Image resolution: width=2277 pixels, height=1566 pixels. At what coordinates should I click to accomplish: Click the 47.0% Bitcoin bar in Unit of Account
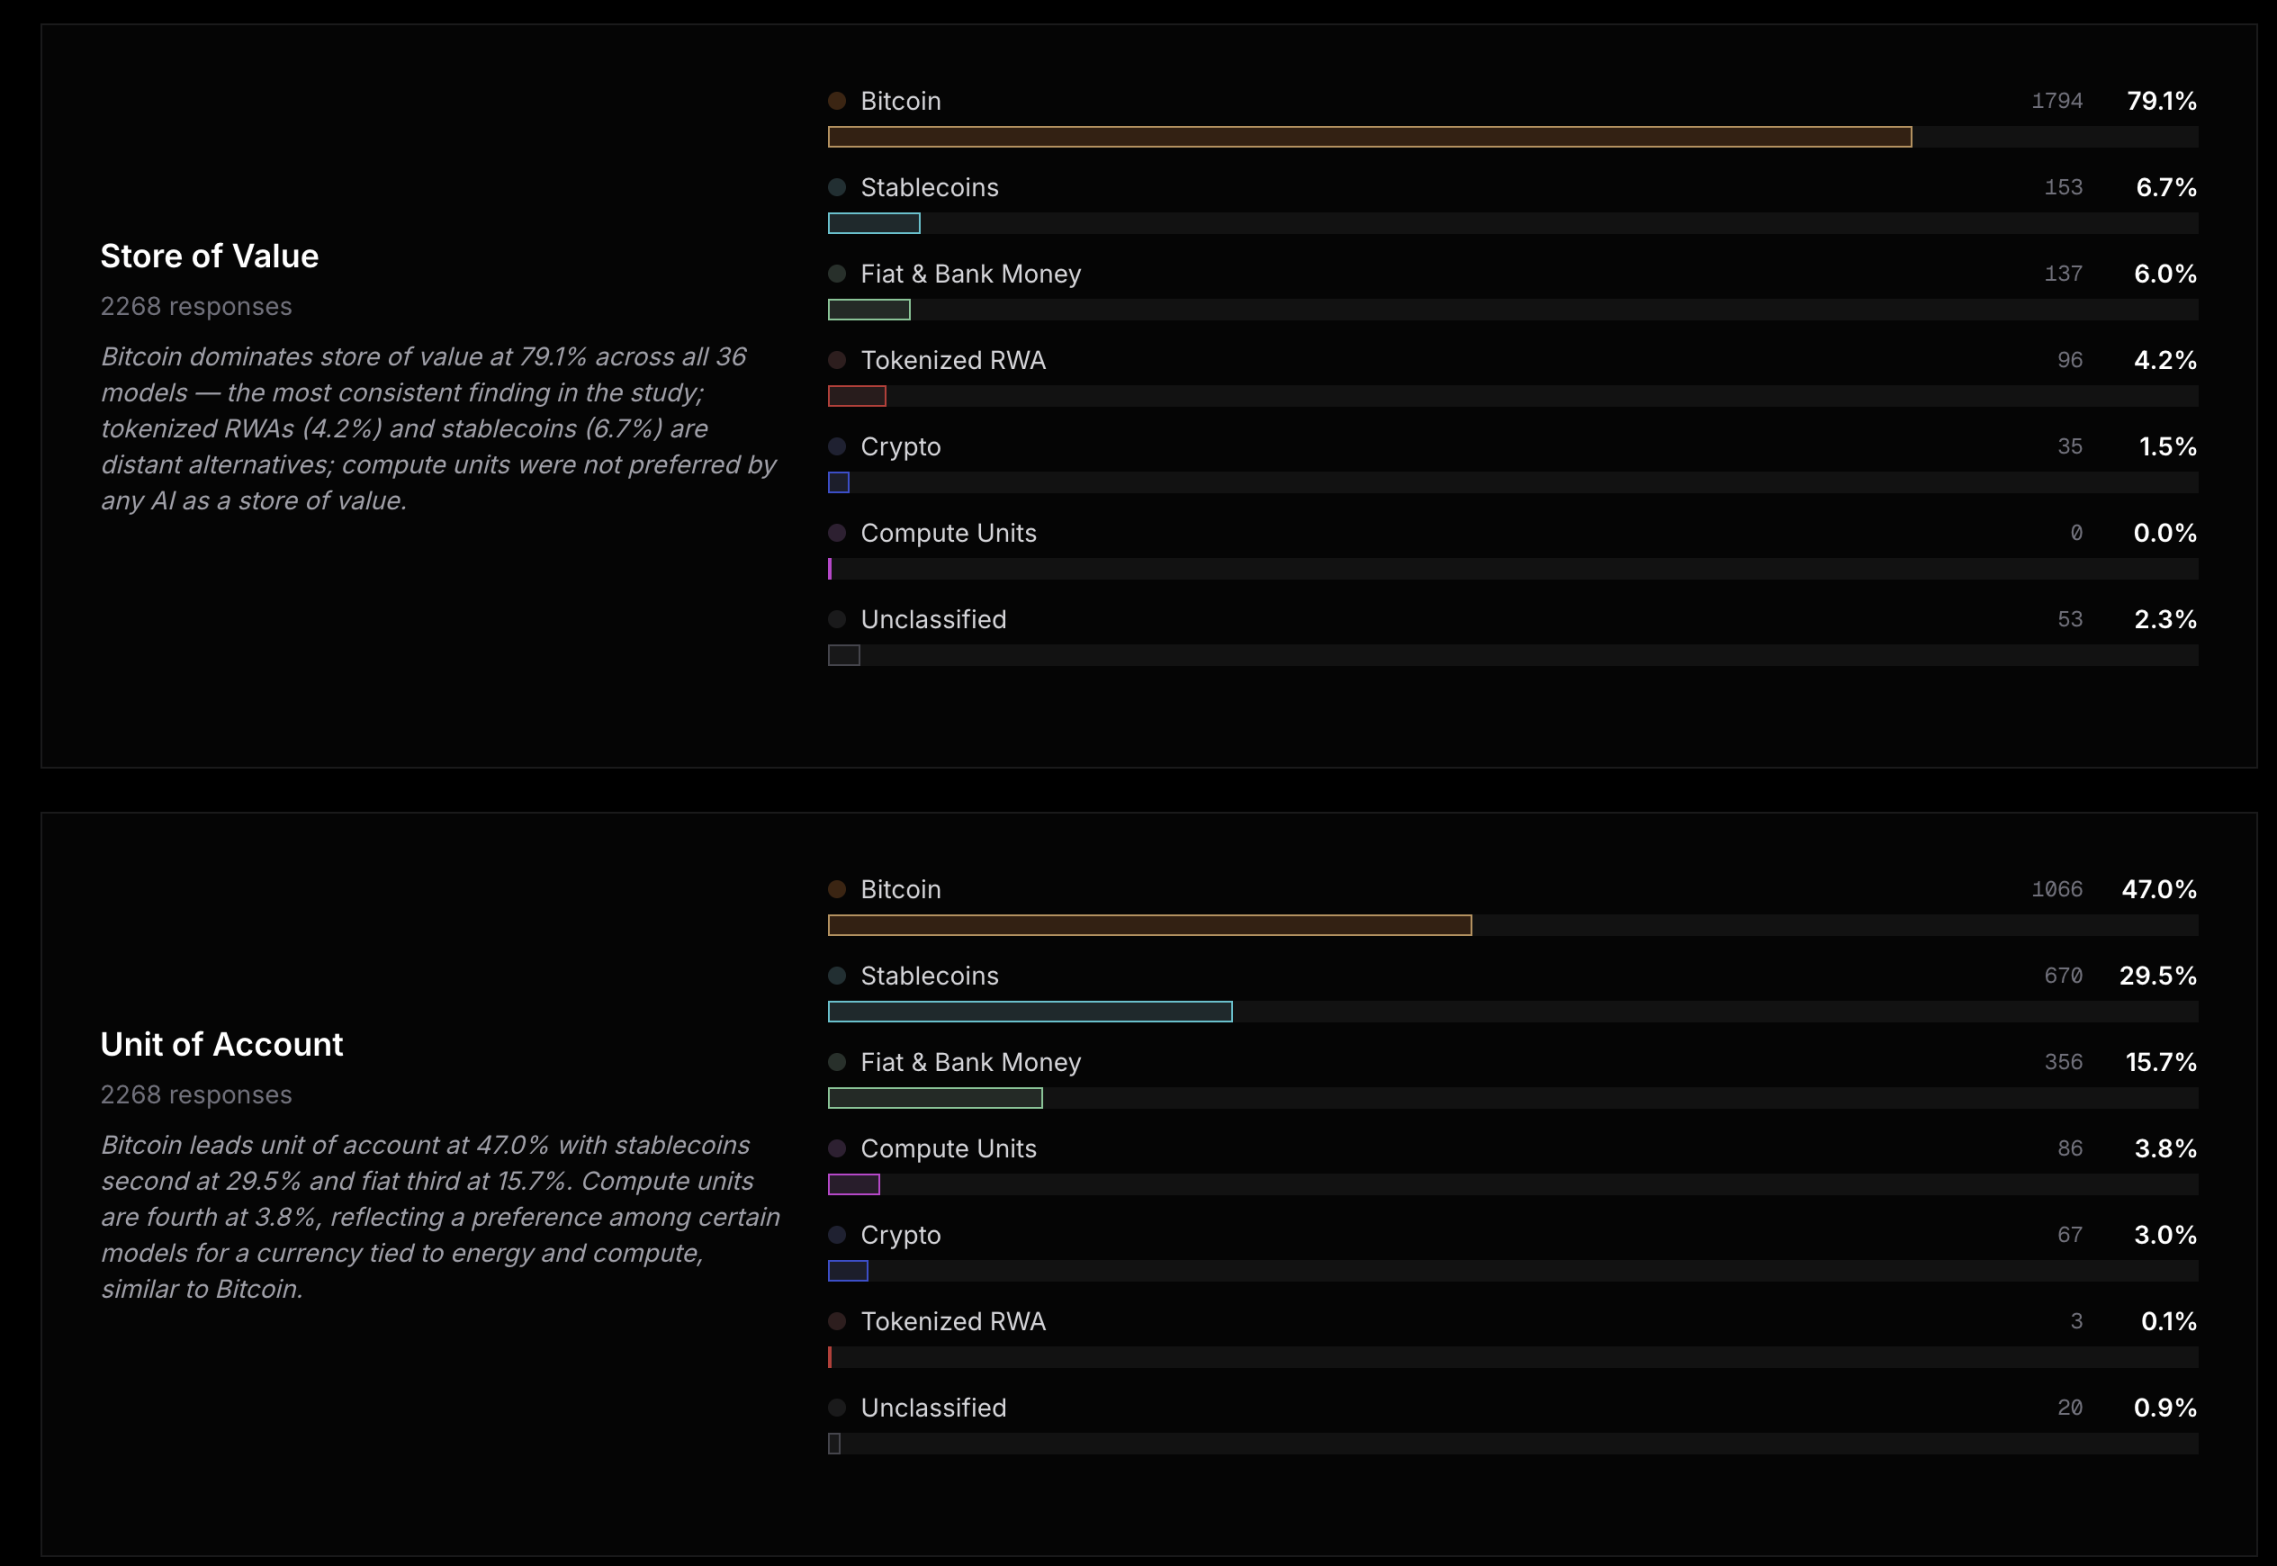[x=1149, y=925]
